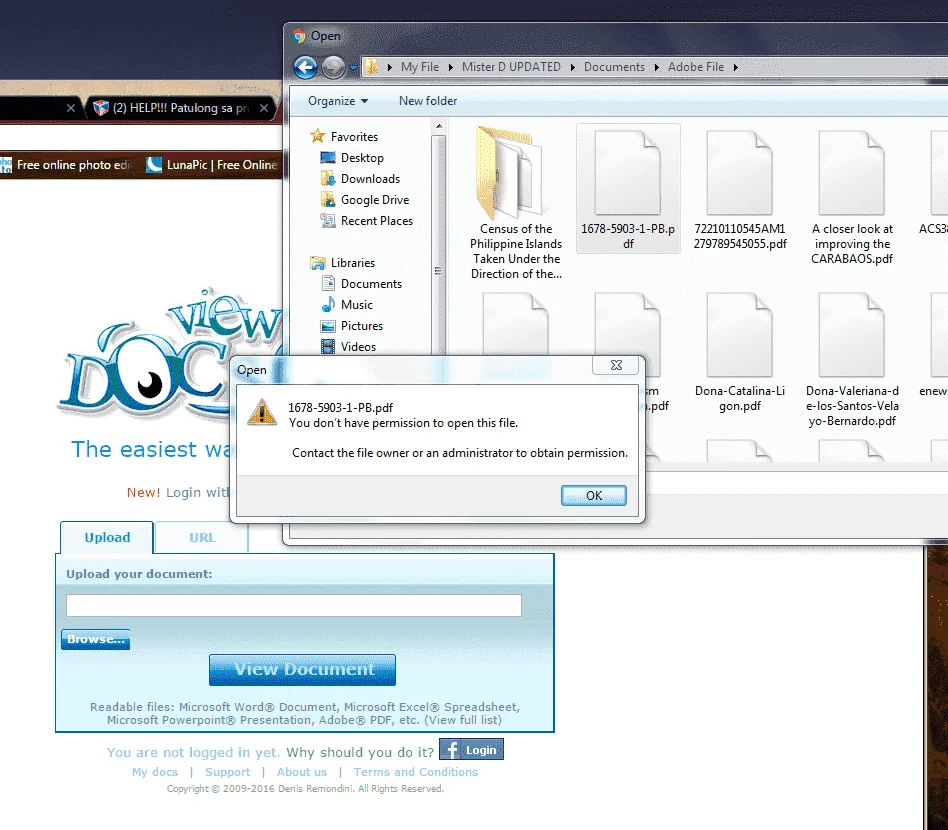Click the warning triangle icon in the error dialog
948x830 pixels.
[x=262, y=412]
